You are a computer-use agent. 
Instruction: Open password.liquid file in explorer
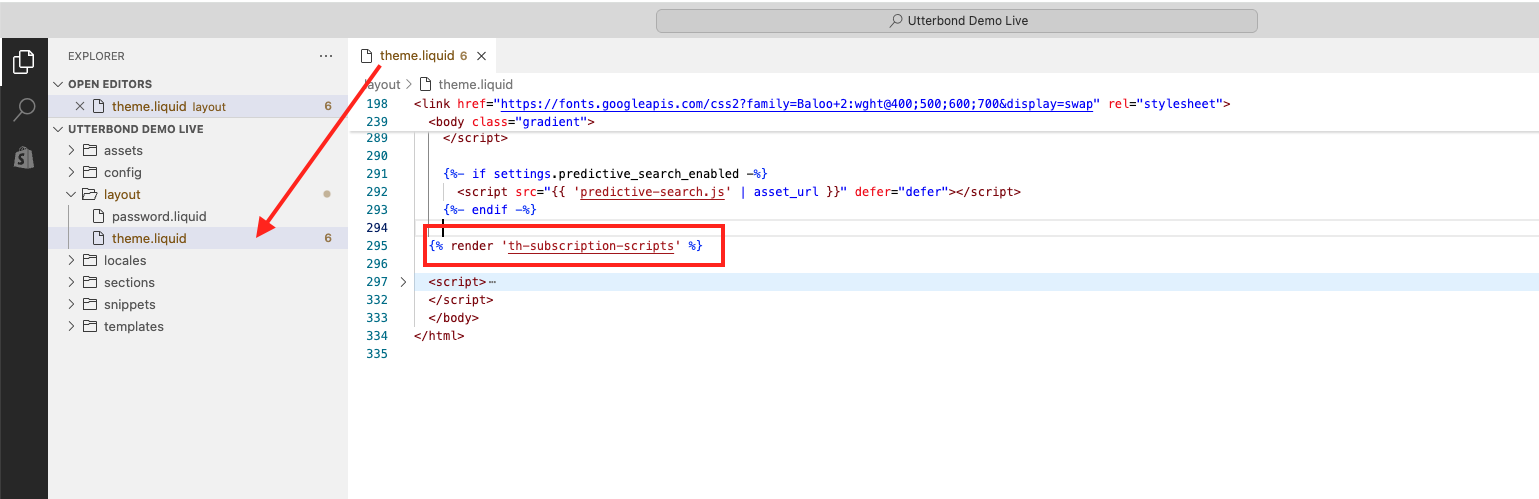(x=198, y=216)
